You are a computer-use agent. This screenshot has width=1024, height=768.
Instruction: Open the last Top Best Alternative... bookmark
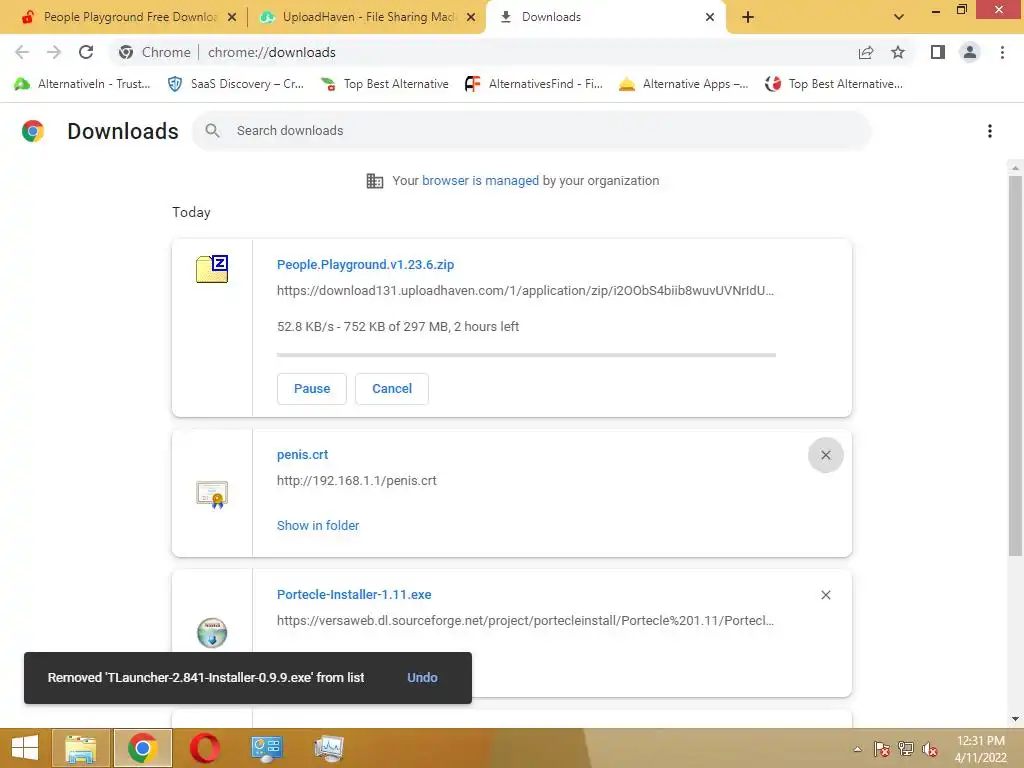[834, 84]
